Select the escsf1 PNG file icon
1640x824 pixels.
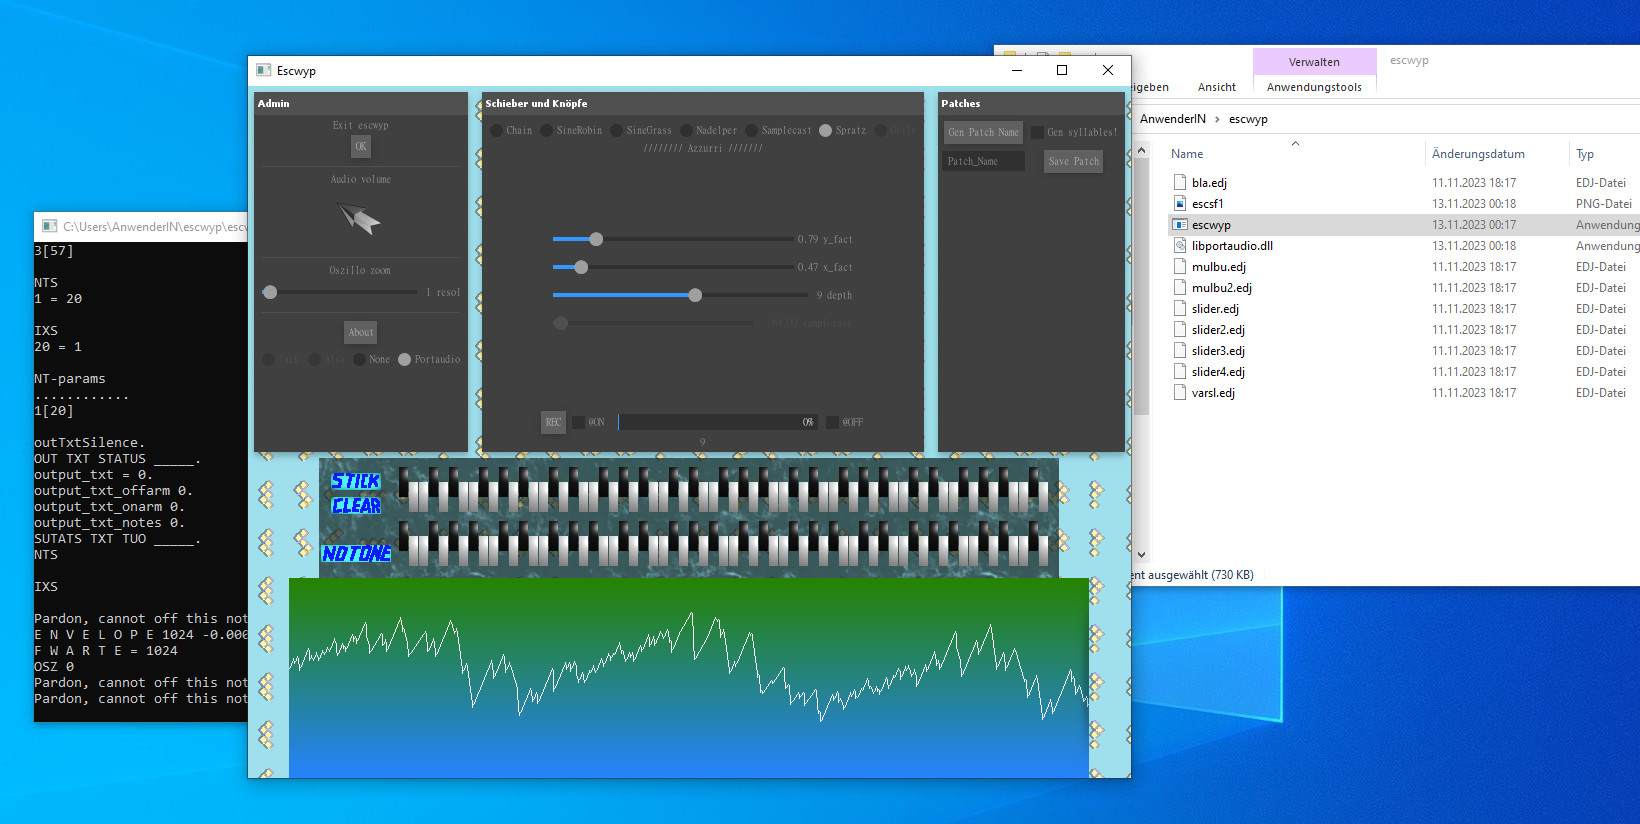[1180, 204]
